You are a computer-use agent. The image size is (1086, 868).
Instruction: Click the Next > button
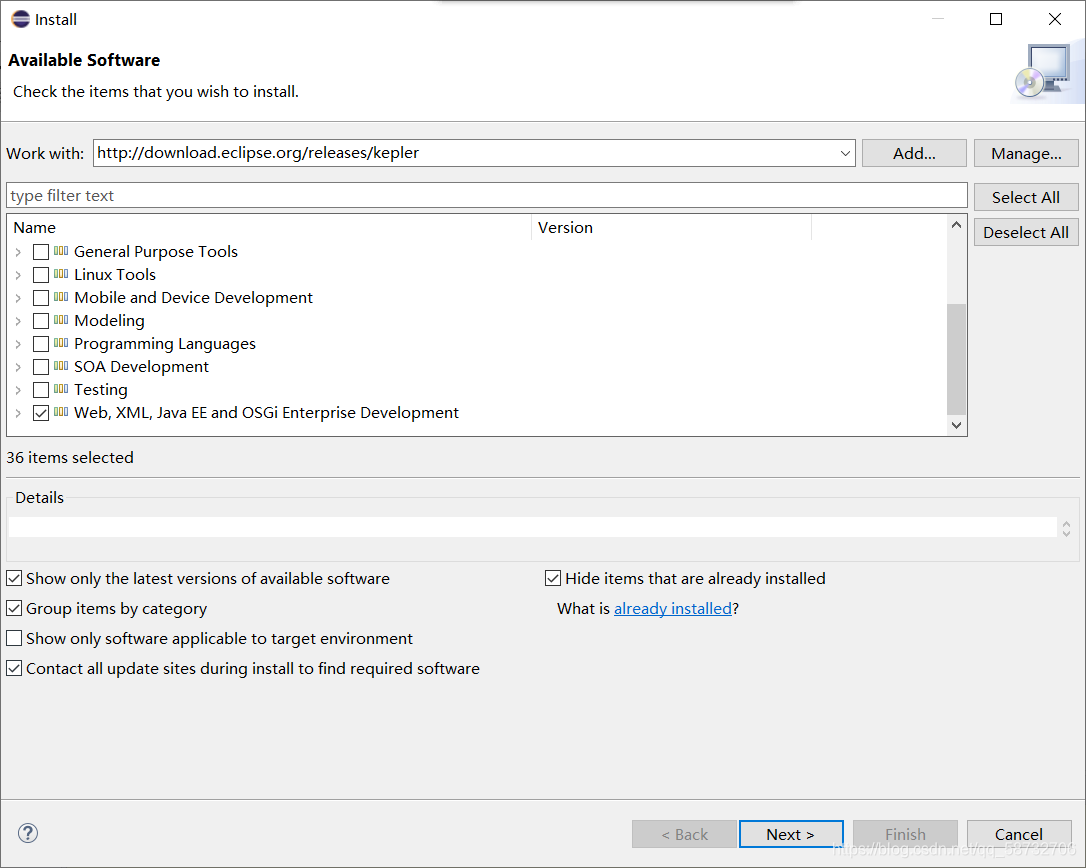click(x=791, y=834)
